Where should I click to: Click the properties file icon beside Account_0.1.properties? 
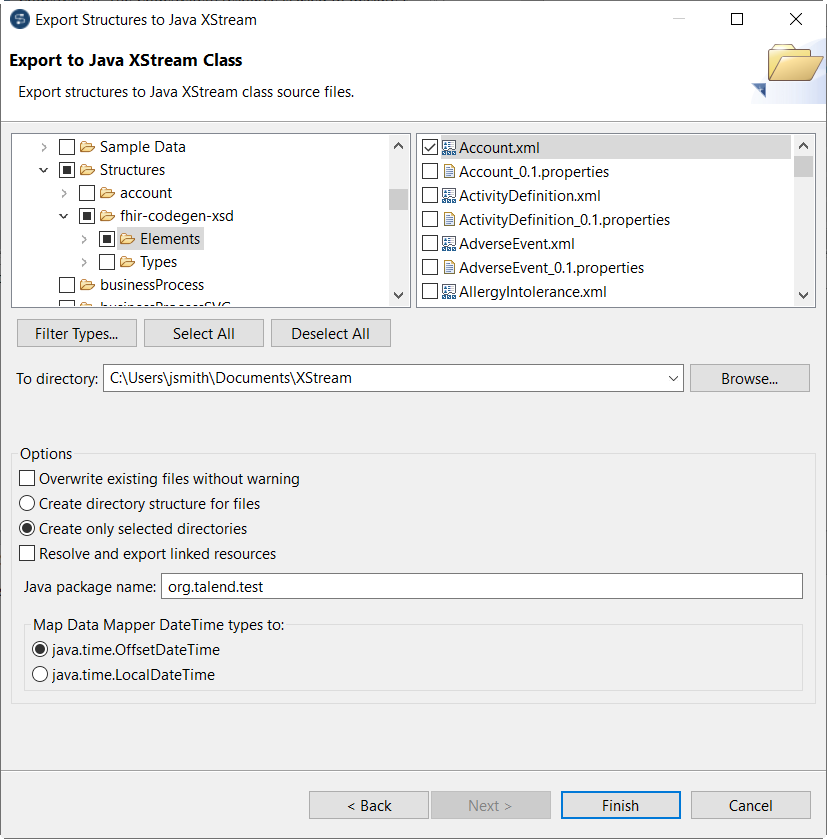tap(450, 171)
